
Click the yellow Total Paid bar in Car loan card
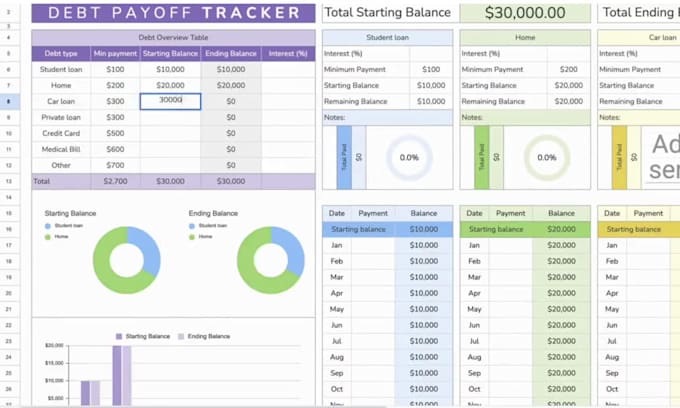click(619, 158)
